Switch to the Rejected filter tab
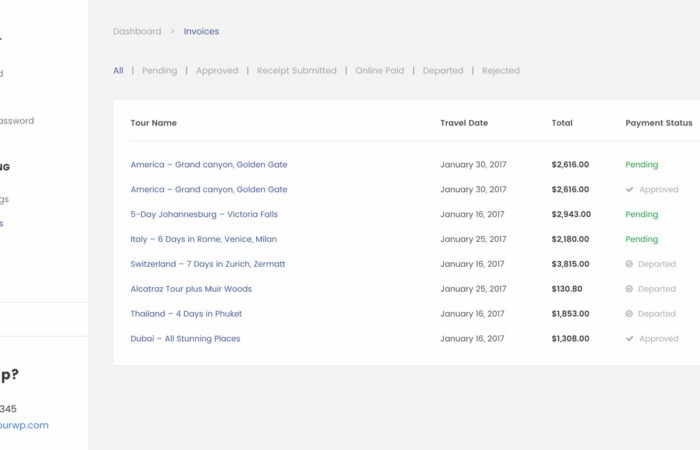700x450 pixels. pyautogui.click(x=501, y=71)
